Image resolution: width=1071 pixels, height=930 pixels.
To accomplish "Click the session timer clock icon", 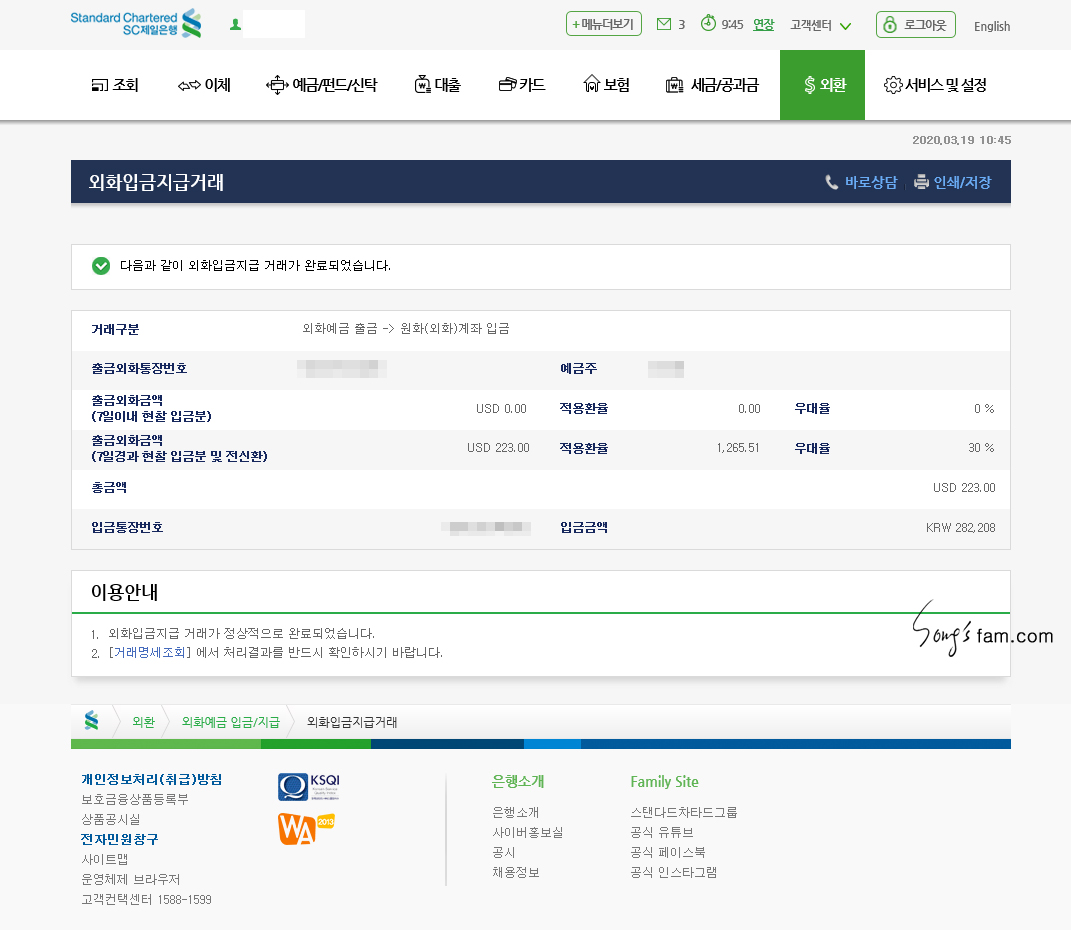I will (x=708, y=23).
